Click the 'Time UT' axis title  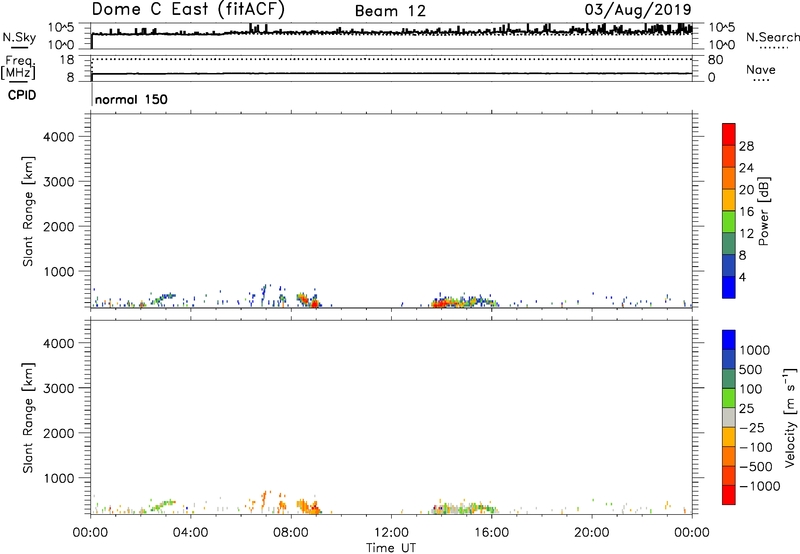point(391,547)
